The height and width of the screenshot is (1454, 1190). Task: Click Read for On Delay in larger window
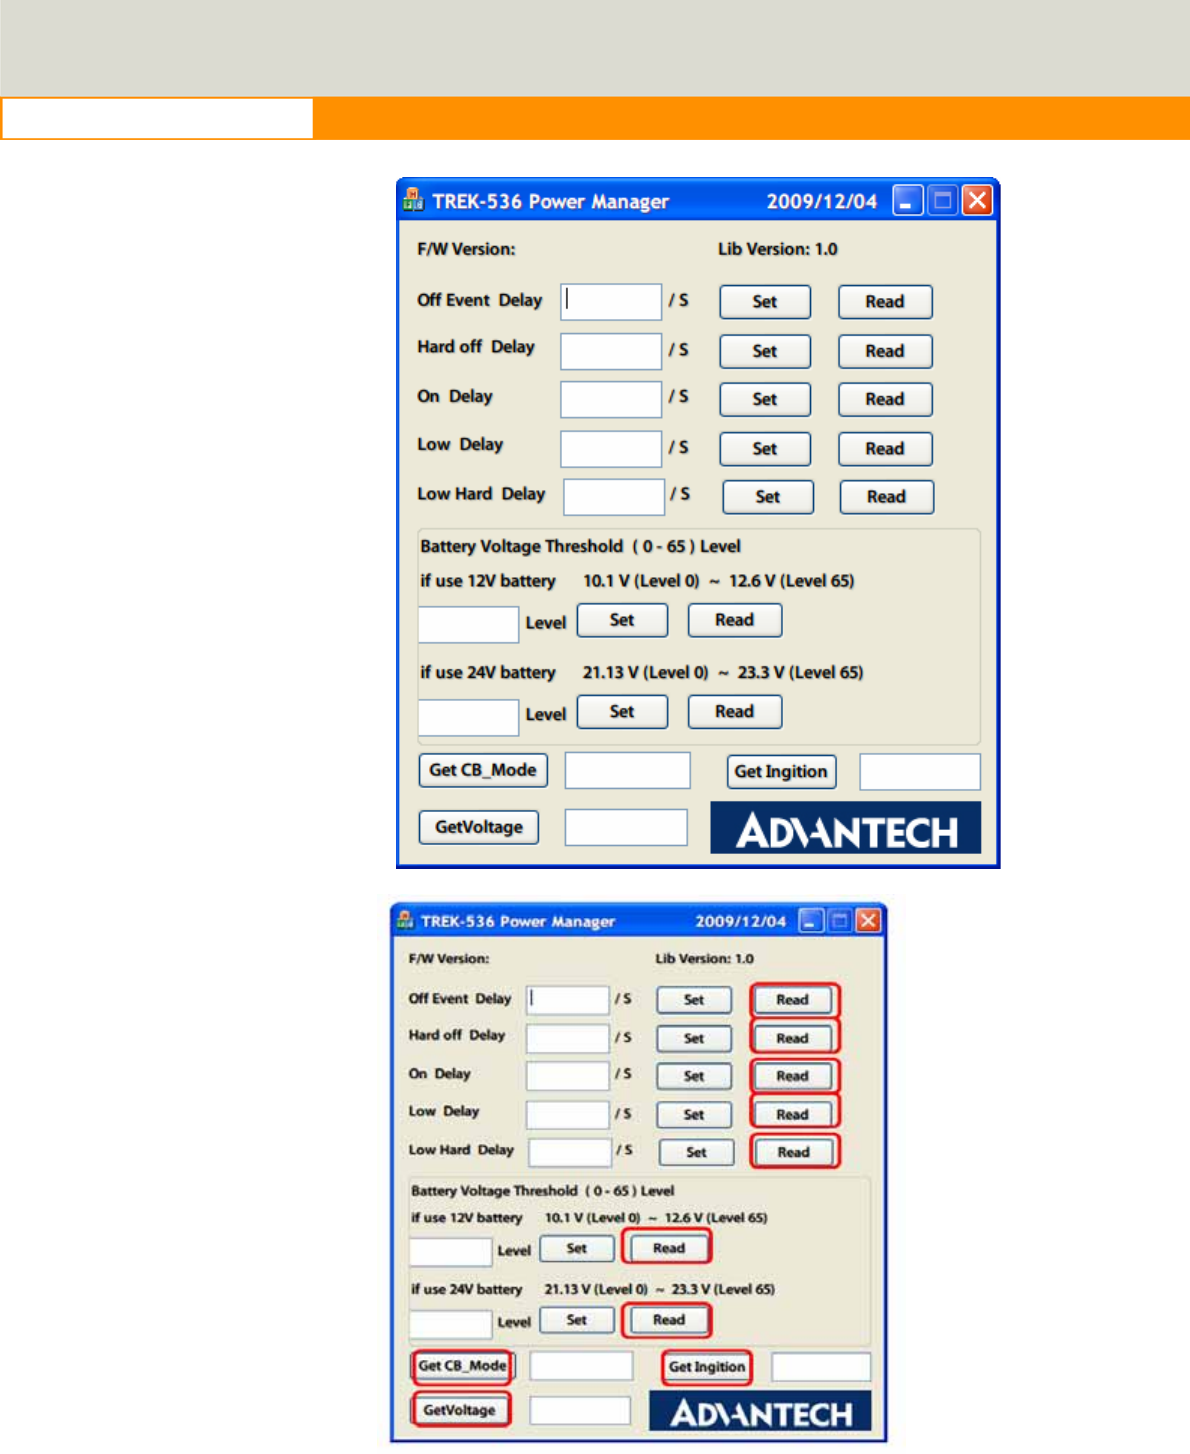(885, 399)
